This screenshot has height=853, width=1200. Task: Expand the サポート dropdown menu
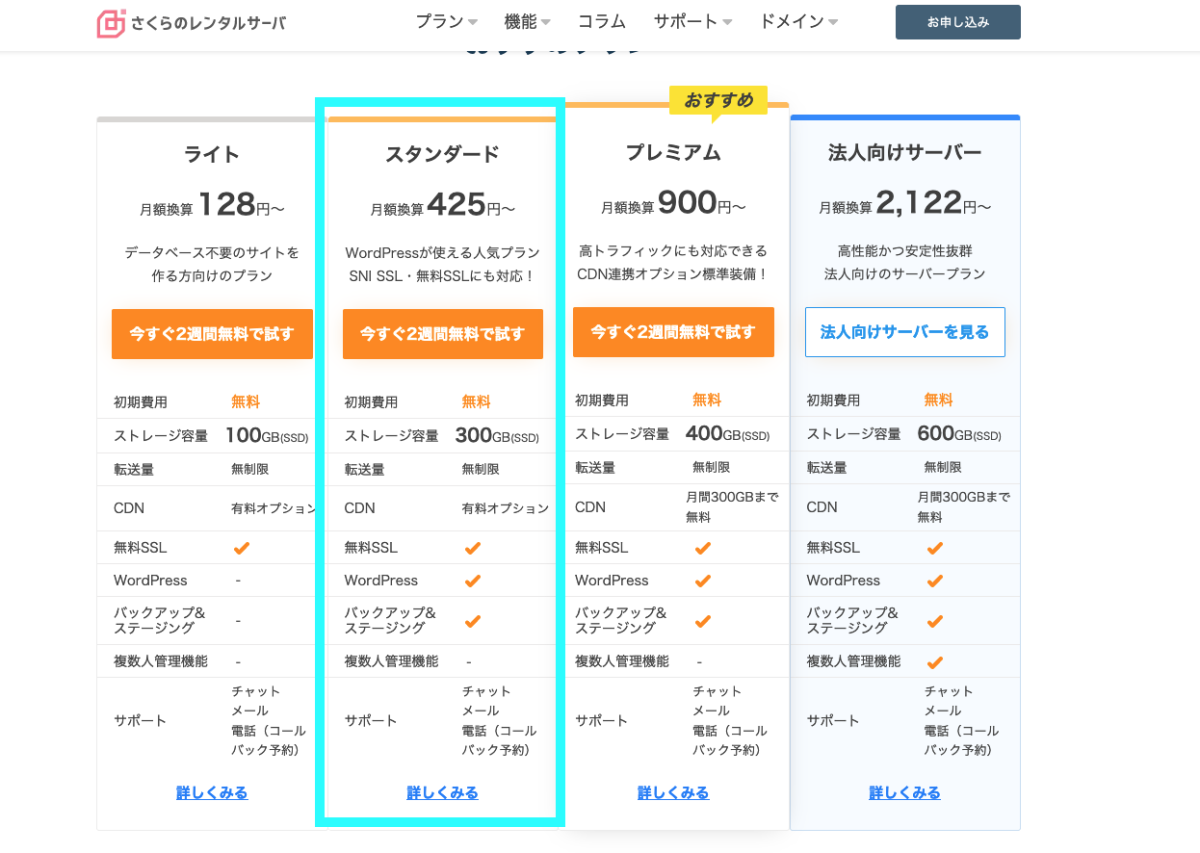[692, 22]
